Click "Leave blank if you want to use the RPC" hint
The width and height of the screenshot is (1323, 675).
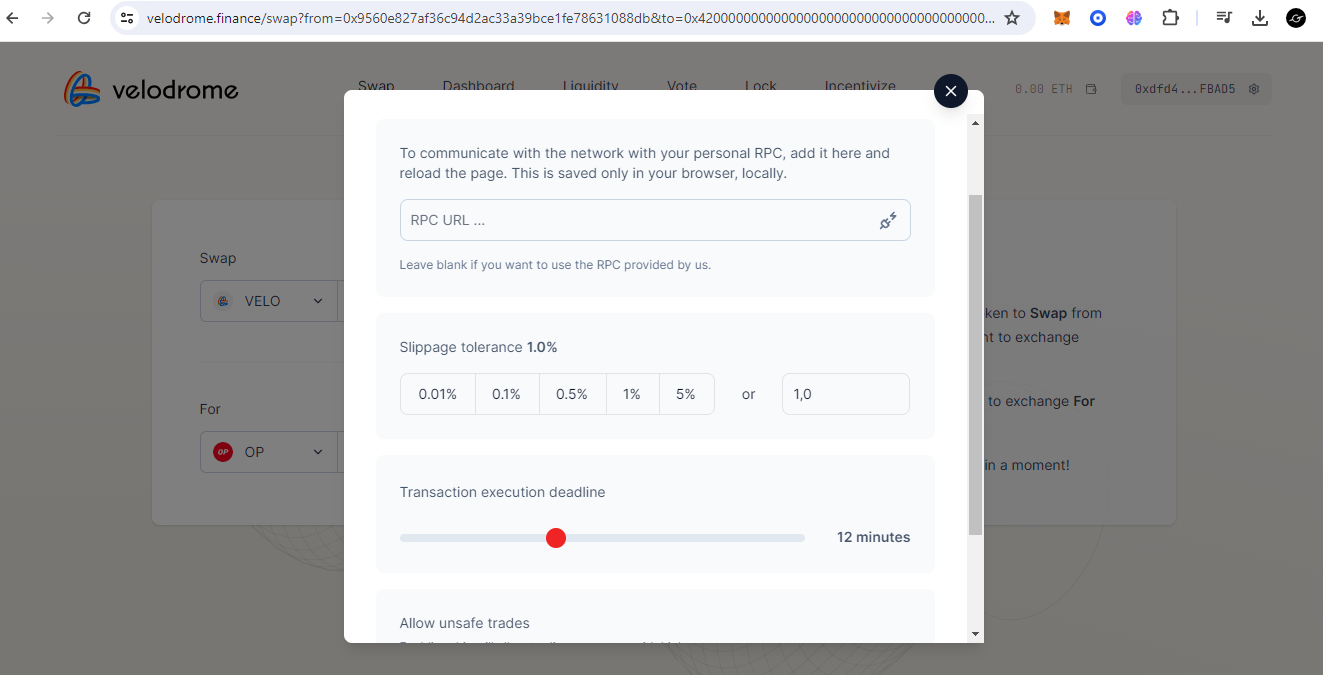pyautogui.click(x=555, y=265)
